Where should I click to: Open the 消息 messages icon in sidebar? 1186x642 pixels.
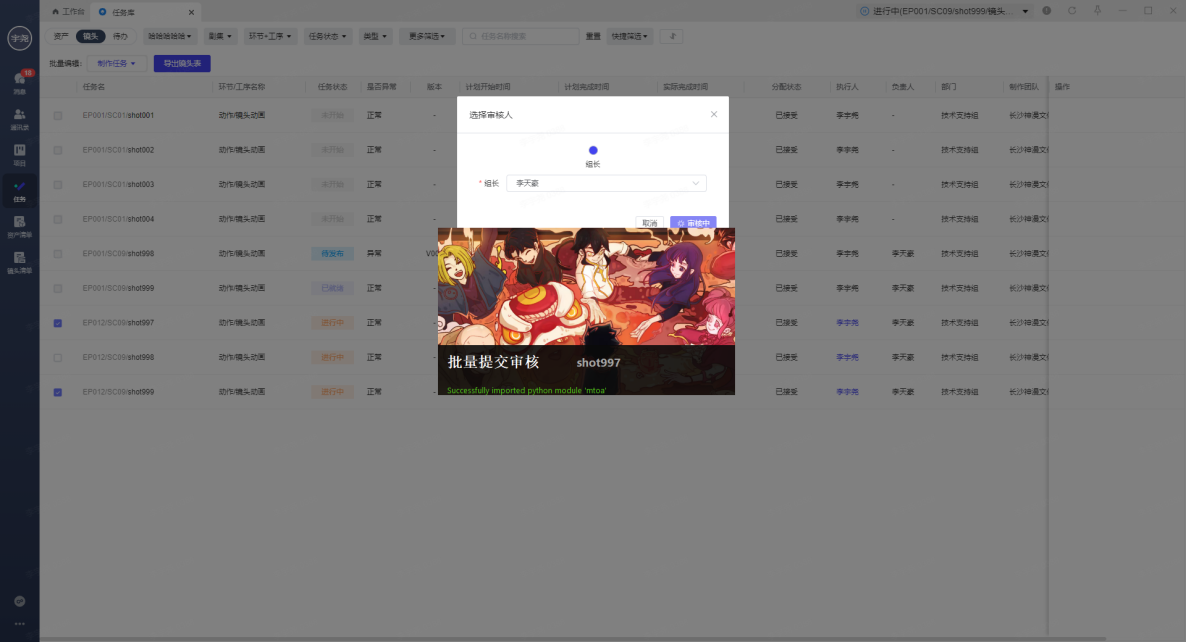pos(19,81)
